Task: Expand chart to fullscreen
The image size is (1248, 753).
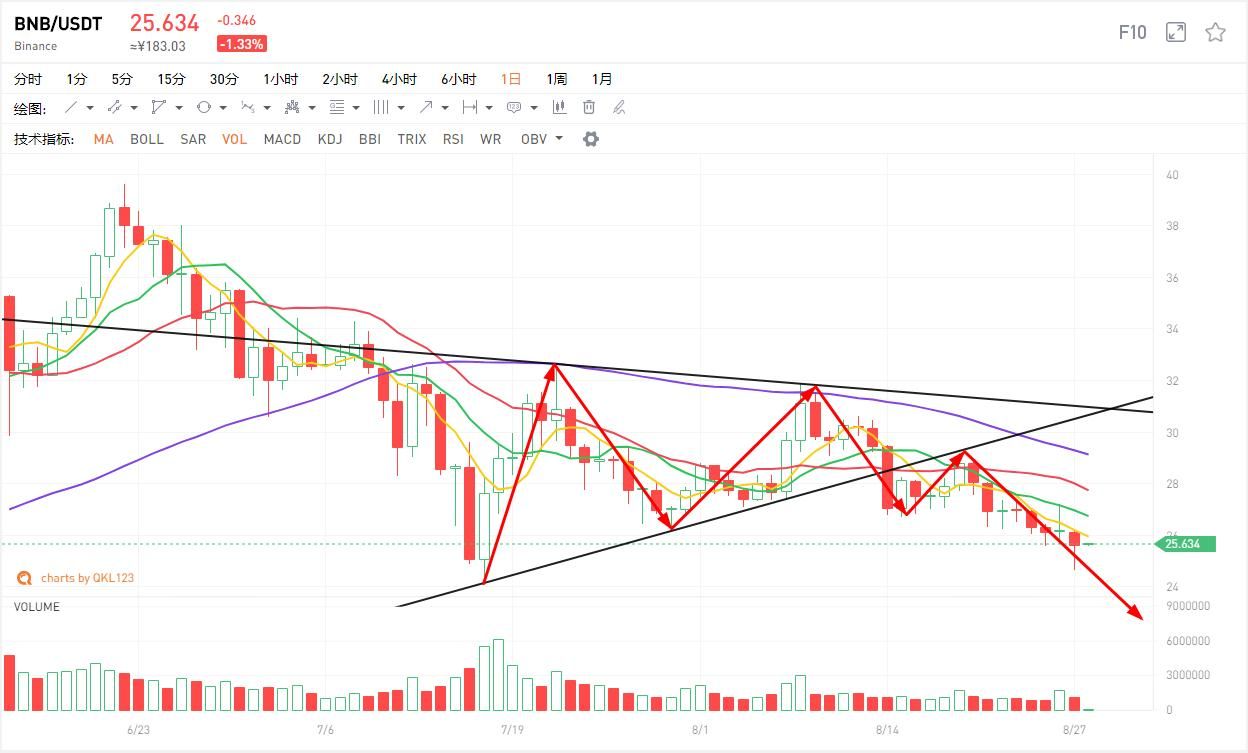Action: tap(1176, 32)
